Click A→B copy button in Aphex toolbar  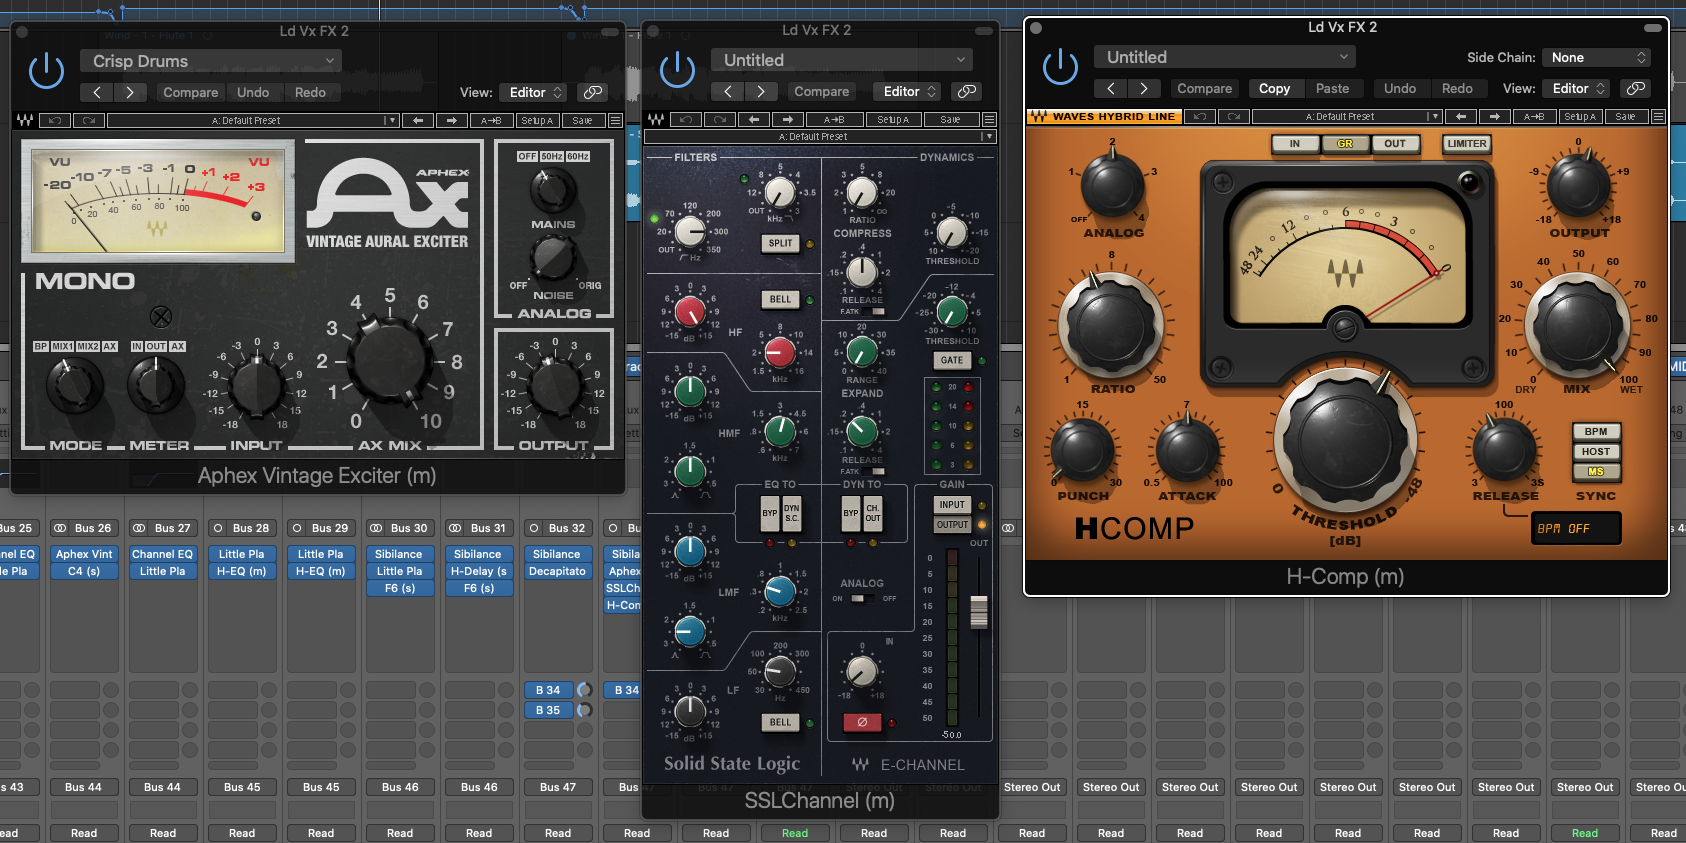point(491,120)
